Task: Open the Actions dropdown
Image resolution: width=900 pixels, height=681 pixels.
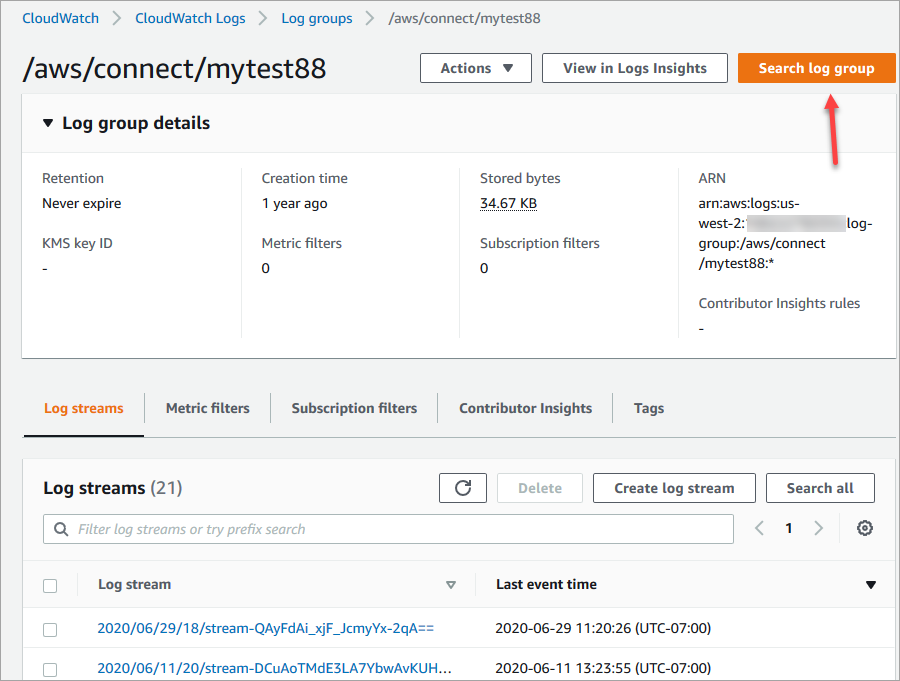Action: coord(475,68)
